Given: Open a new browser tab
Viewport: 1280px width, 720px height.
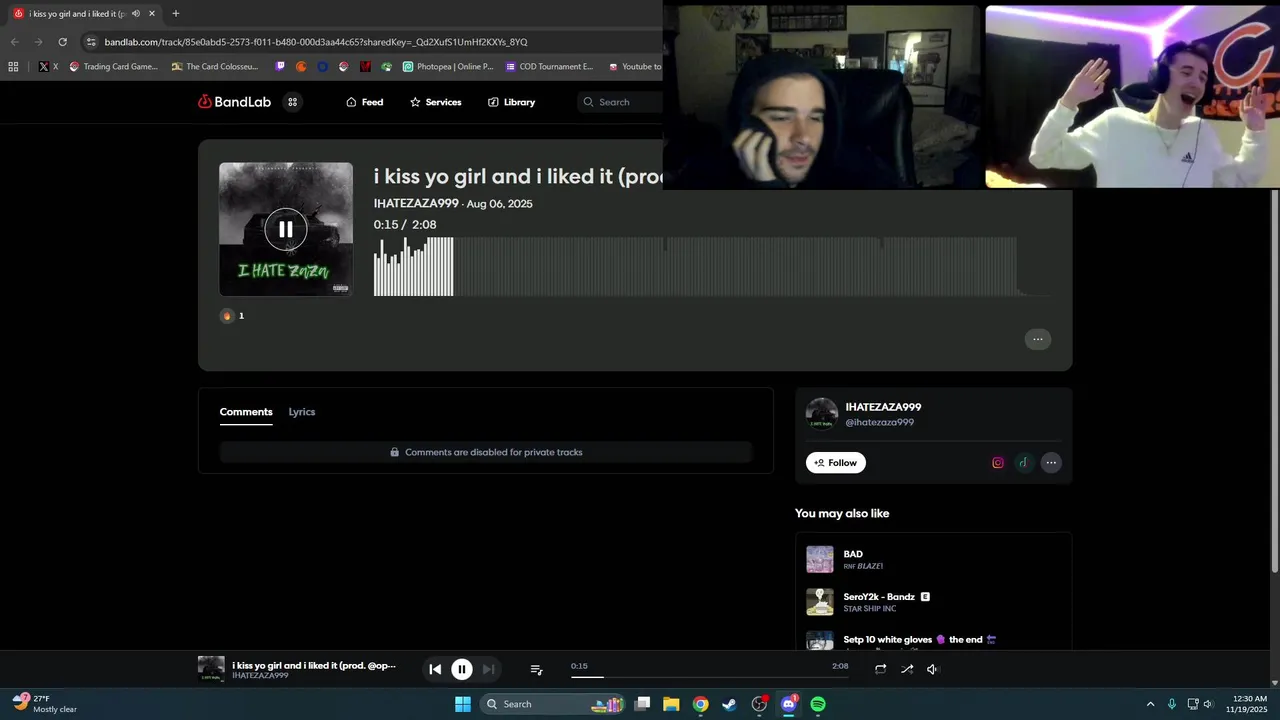Looking at the screenshot, I should (x=176, y=14).
